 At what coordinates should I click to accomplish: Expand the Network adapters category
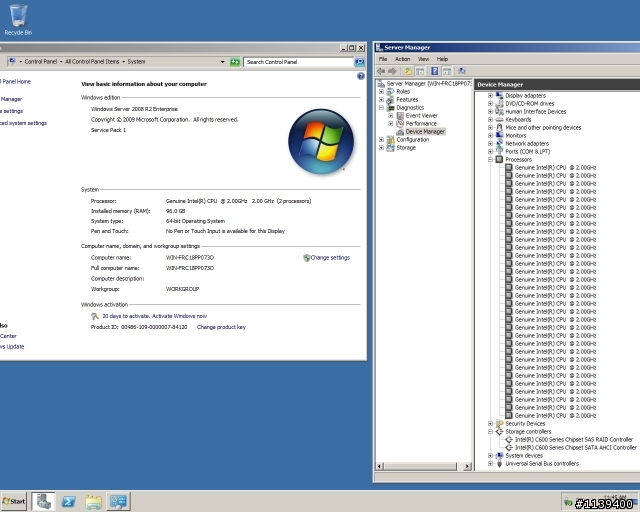(x=490, y=144)
